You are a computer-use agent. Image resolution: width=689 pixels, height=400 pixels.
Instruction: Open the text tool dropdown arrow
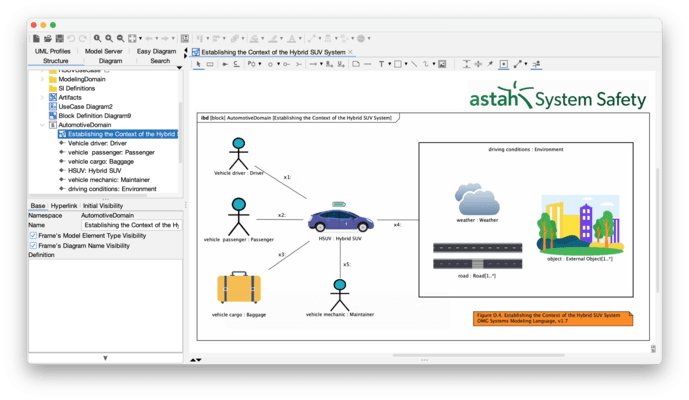tap(389, 64)
